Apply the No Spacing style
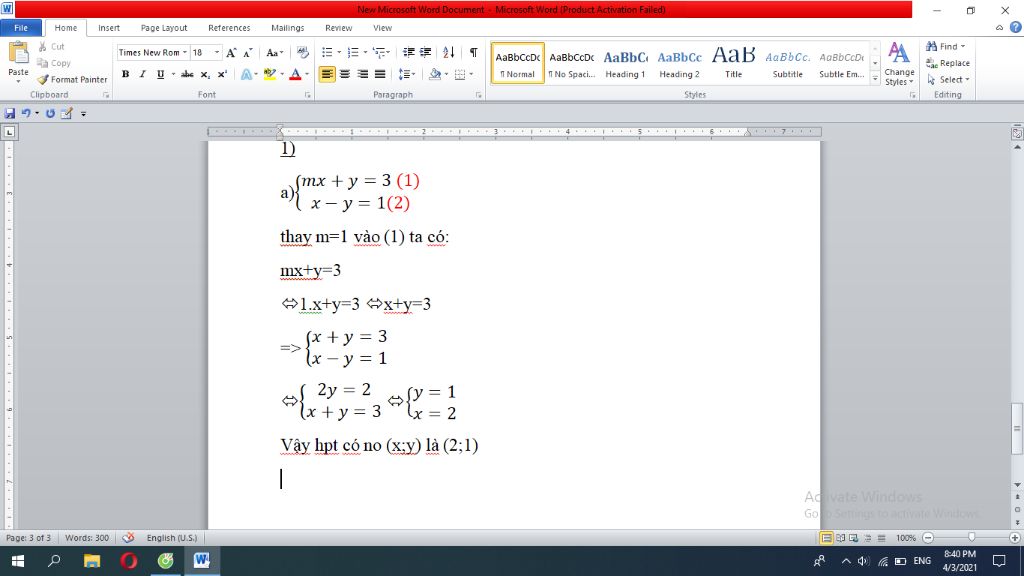Image resolution: width=1024 pixels, height=576 pixels. click(x=571, y=63)
